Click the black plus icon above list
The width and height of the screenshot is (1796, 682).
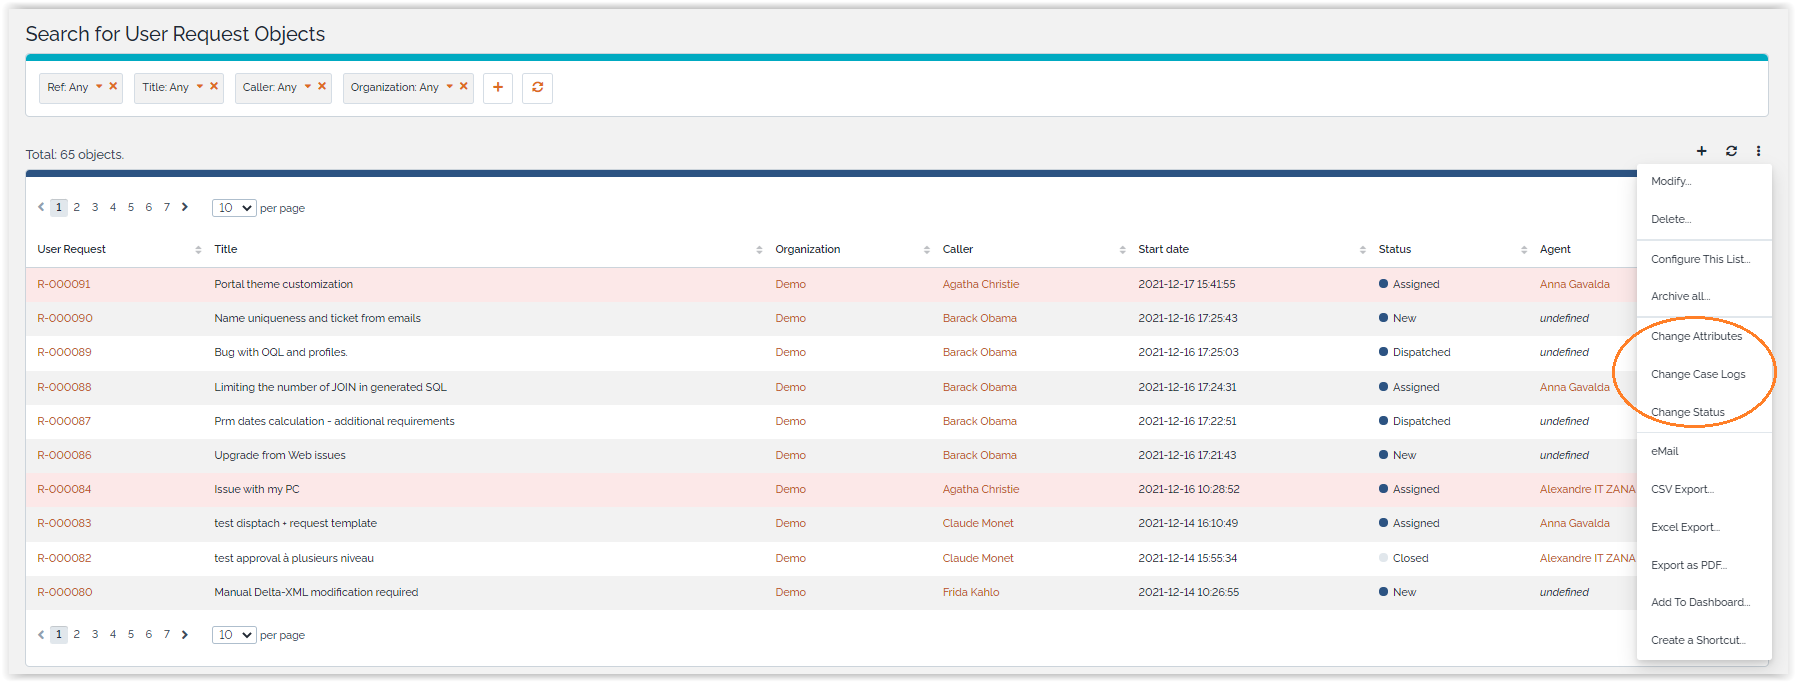coord(1701,151)
